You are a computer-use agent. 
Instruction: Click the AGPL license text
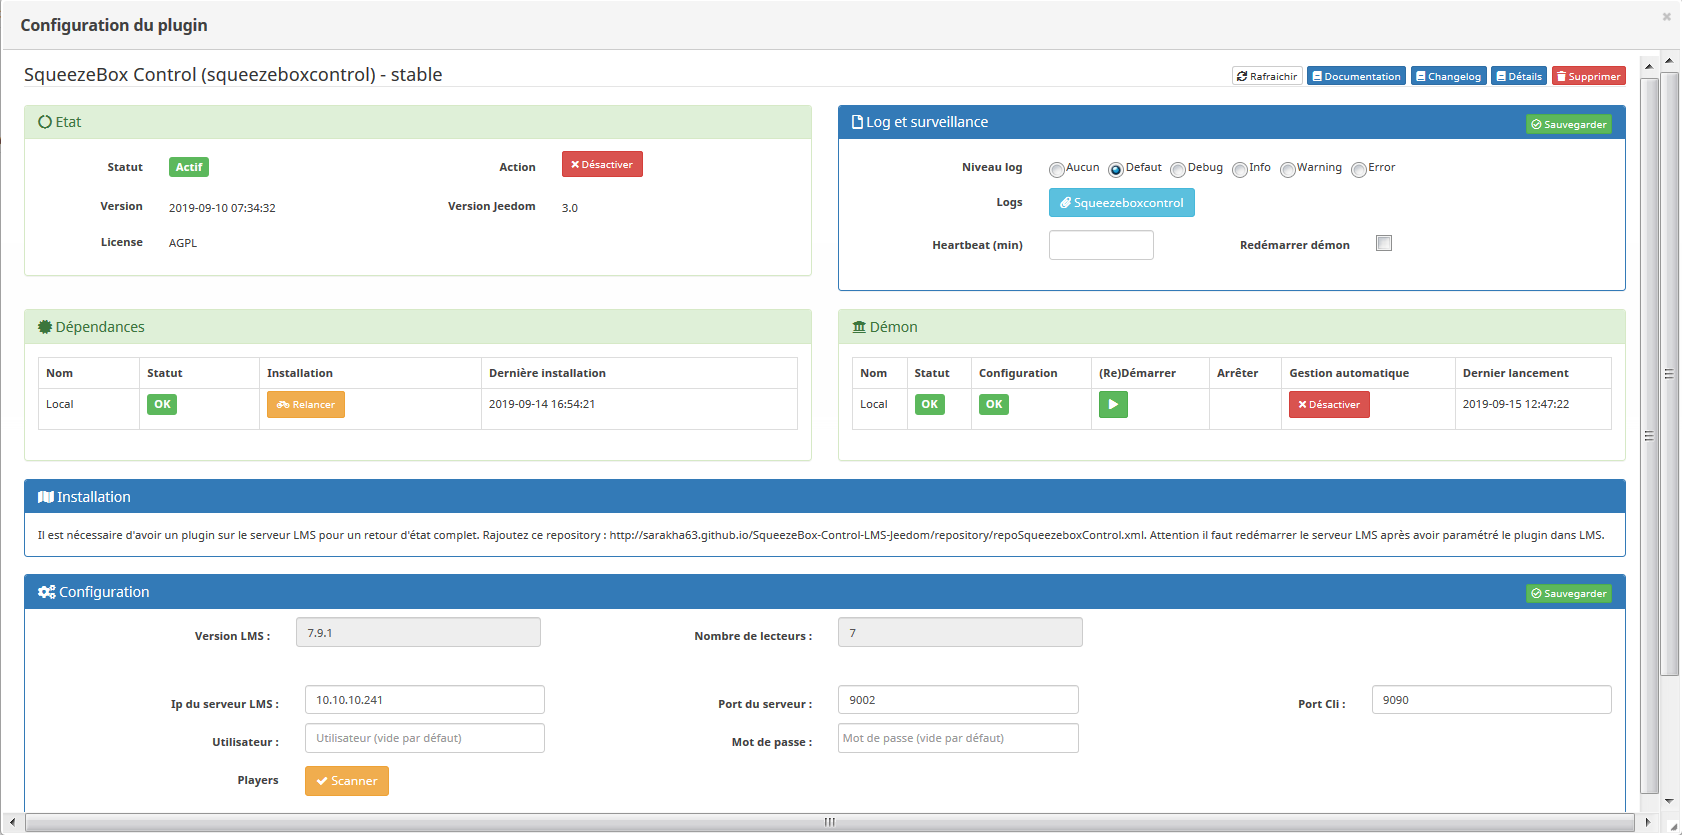[183, 243]
